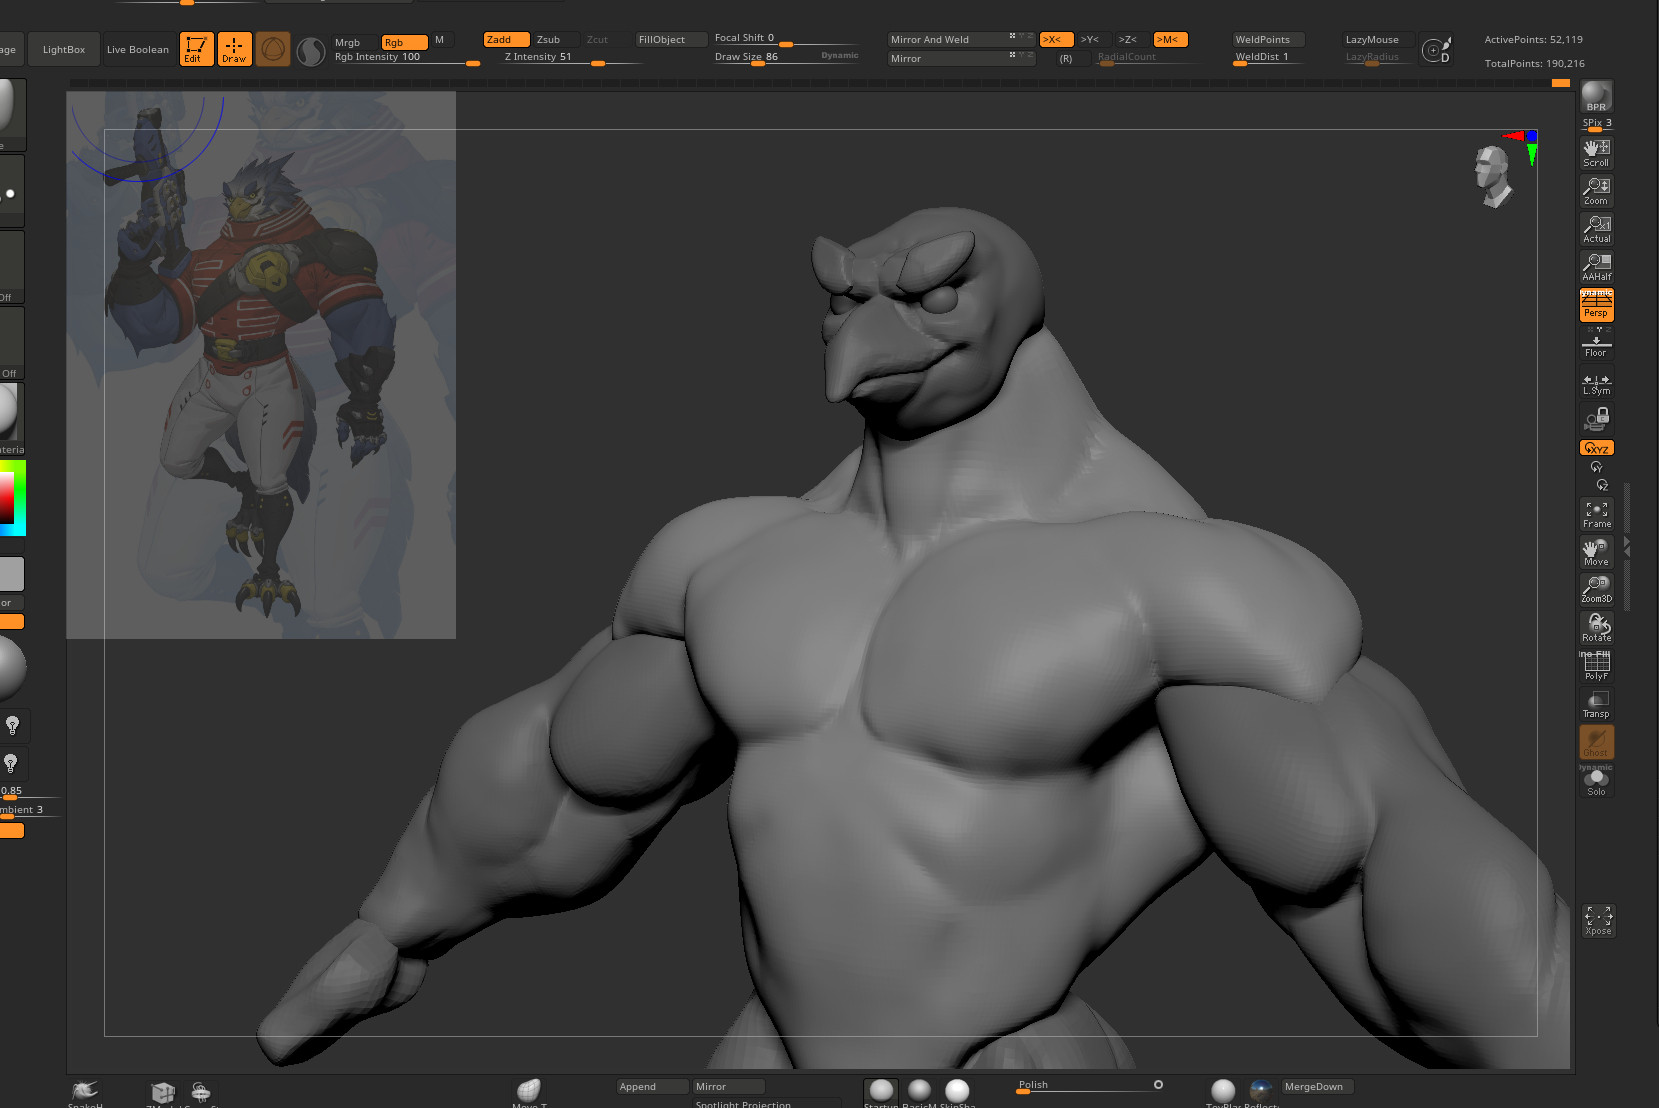Adjust Draw Size slider
This screenshot has height=1108, width=1659.
(786, 57)
